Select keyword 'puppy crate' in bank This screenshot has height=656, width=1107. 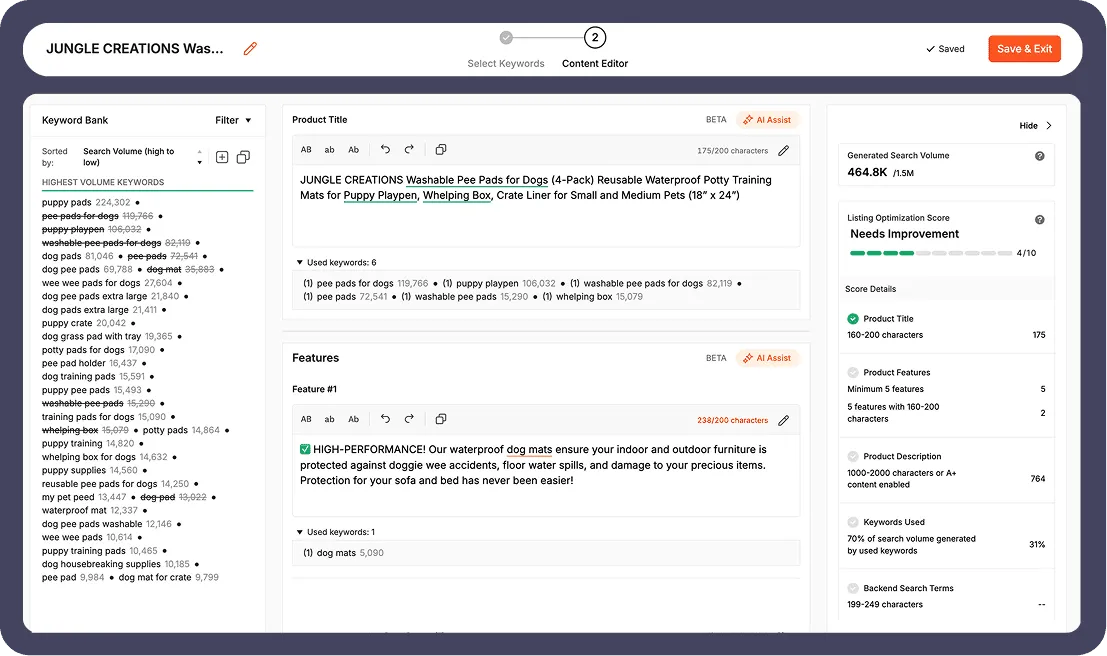point(67,323)
